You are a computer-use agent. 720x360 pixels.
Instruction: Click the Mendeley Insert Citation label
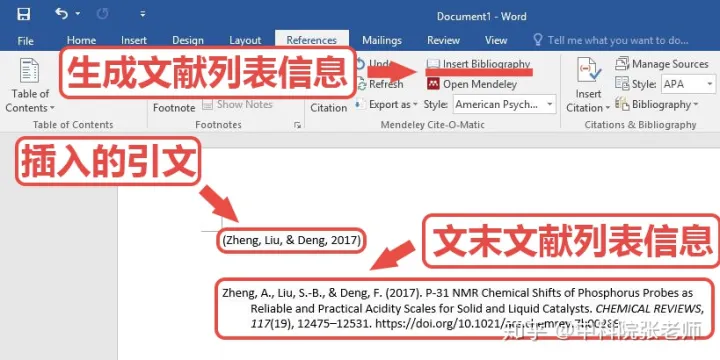329,108
